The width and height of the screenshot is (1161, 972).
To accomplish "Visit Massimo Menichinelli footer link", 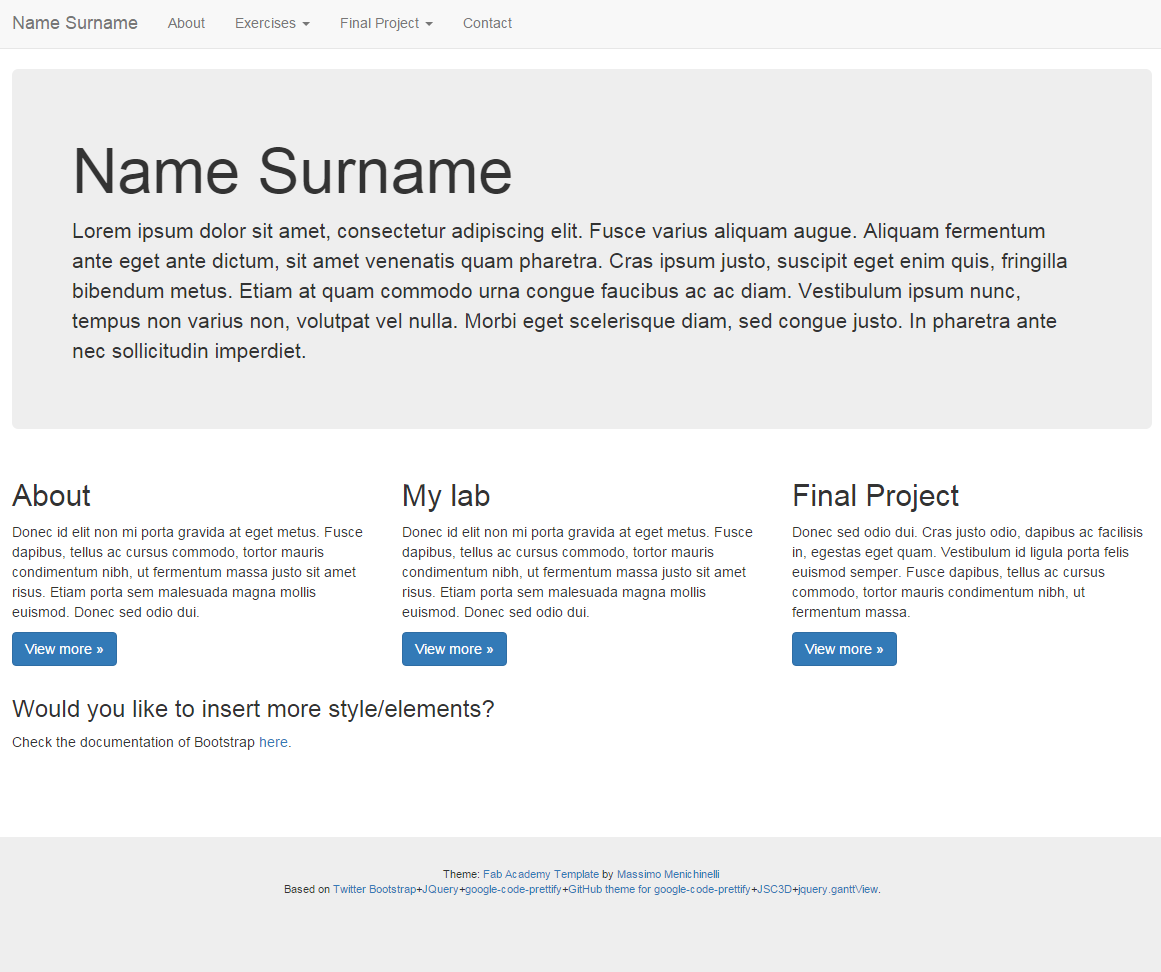I will pyautogui.click(x=668, y=874).
